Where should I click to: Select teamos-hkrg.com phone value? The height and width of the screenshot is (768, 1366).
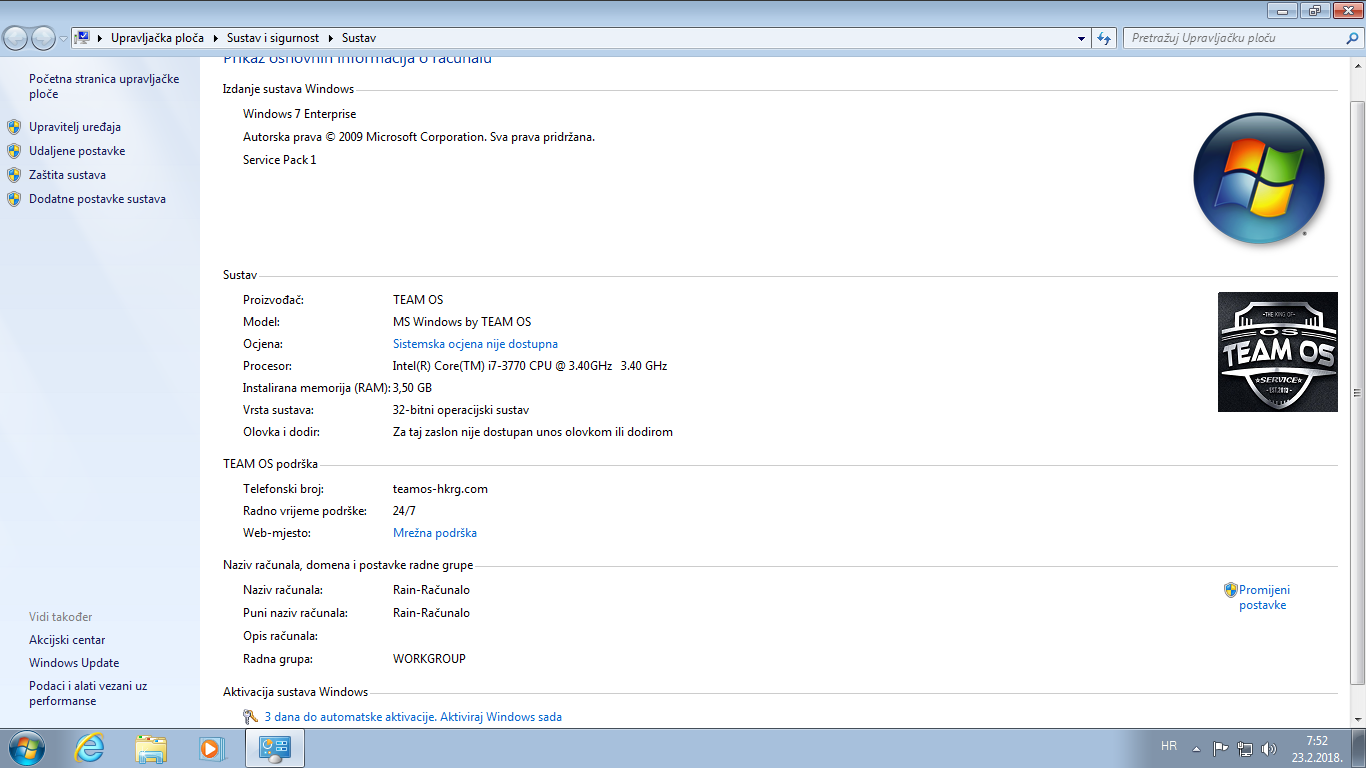tap(440, 489)
